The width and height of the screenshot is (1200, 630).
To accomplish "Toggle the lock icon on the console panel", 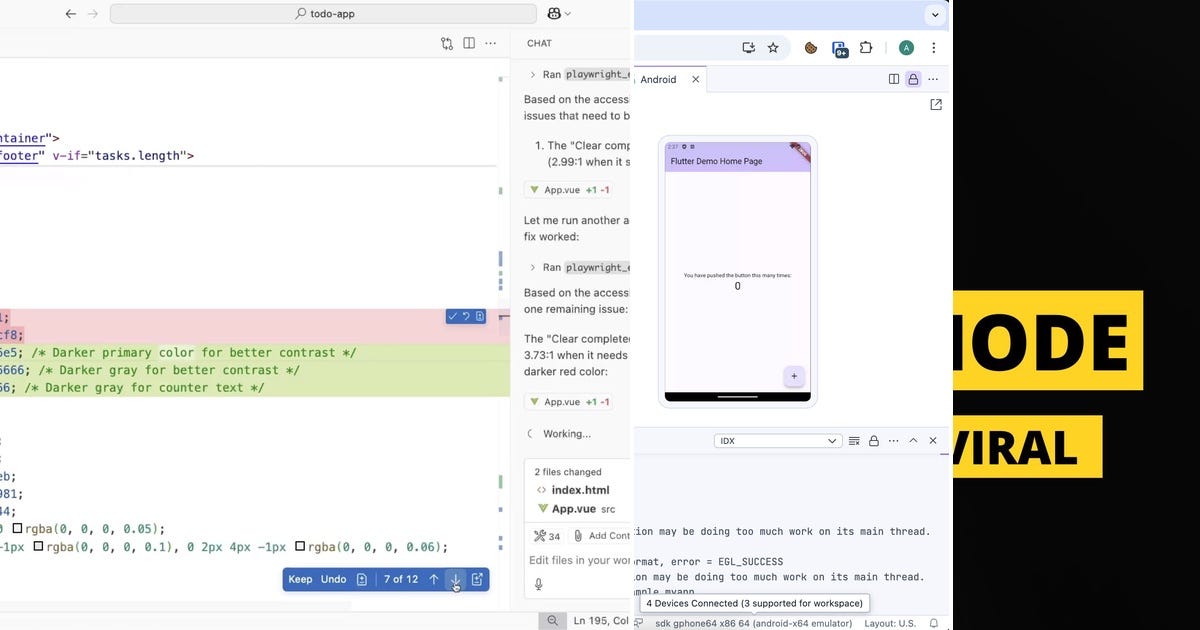I will pos(874,440).
